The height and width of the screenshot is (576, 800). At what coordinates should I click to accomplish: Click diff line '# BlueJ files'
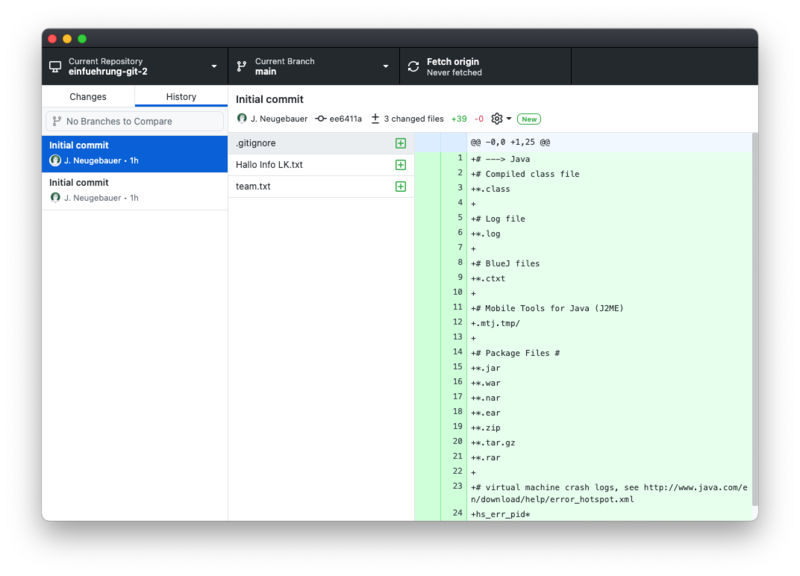[505, 264]
